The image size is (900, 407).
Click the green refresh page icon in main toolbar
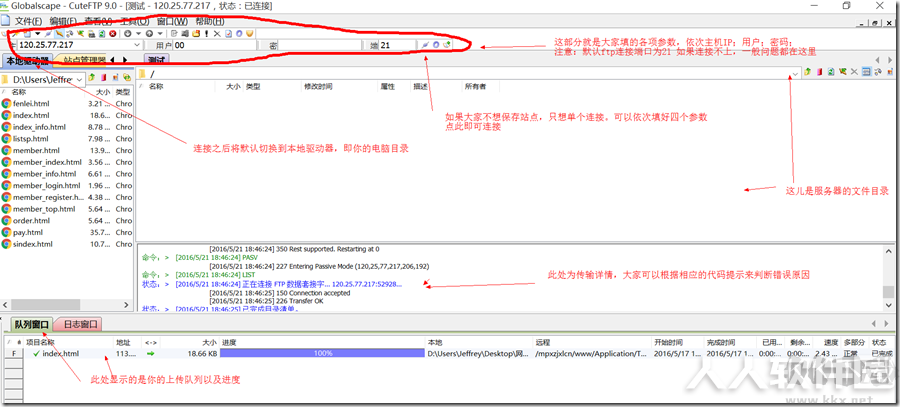(102, 34)
